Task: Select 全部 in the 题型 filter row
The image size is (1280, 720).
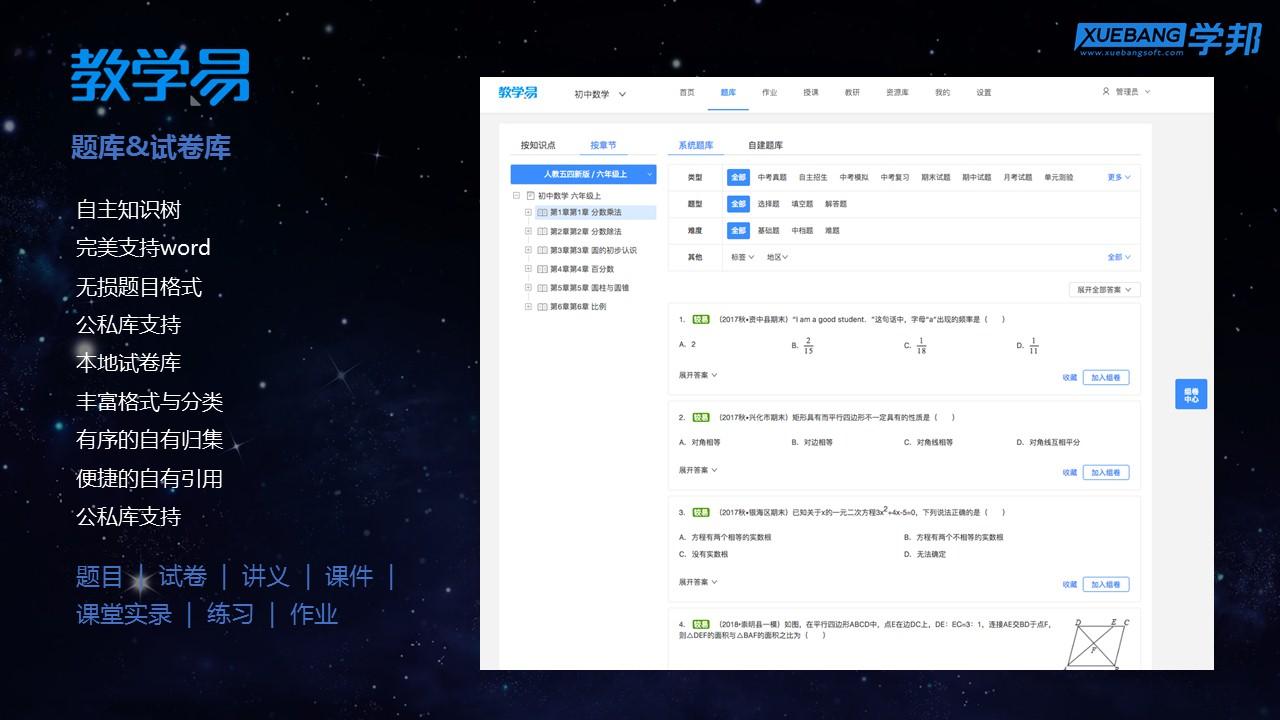Action: [738, 204]
